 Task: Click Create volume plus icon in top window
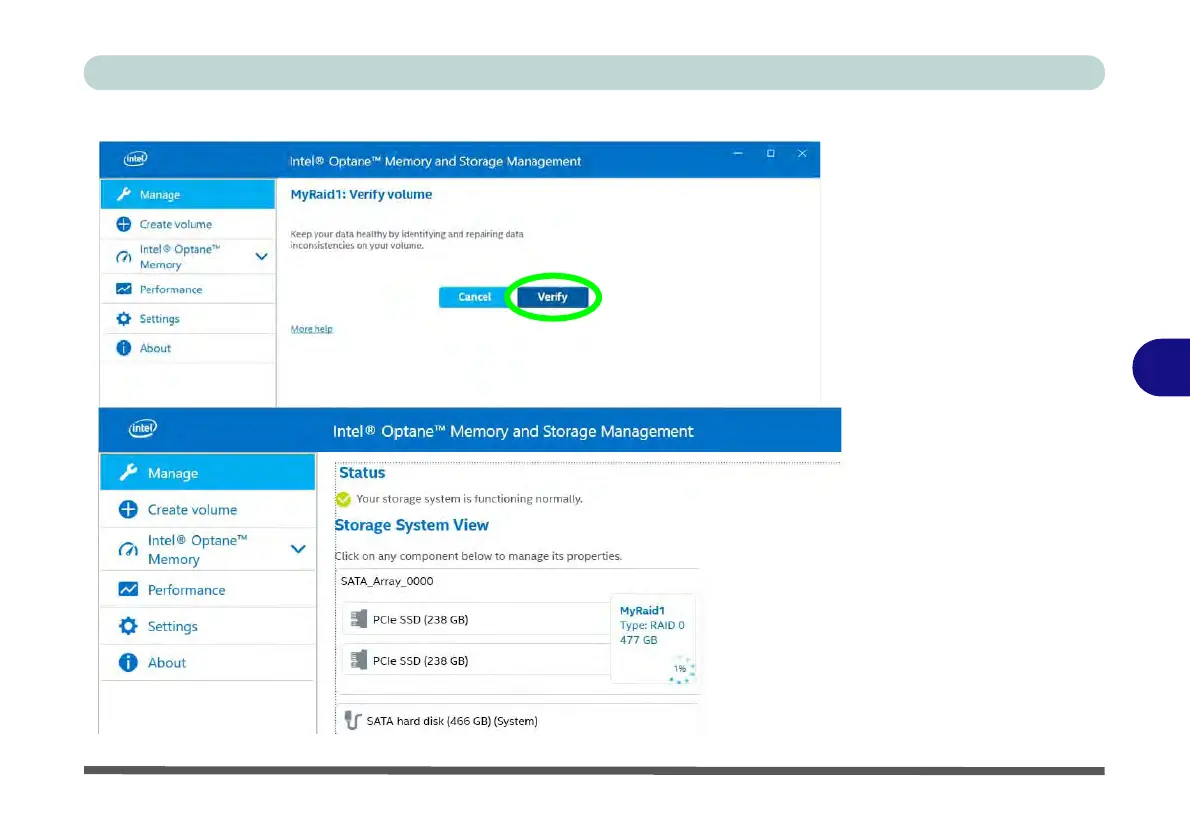point(124,224)
